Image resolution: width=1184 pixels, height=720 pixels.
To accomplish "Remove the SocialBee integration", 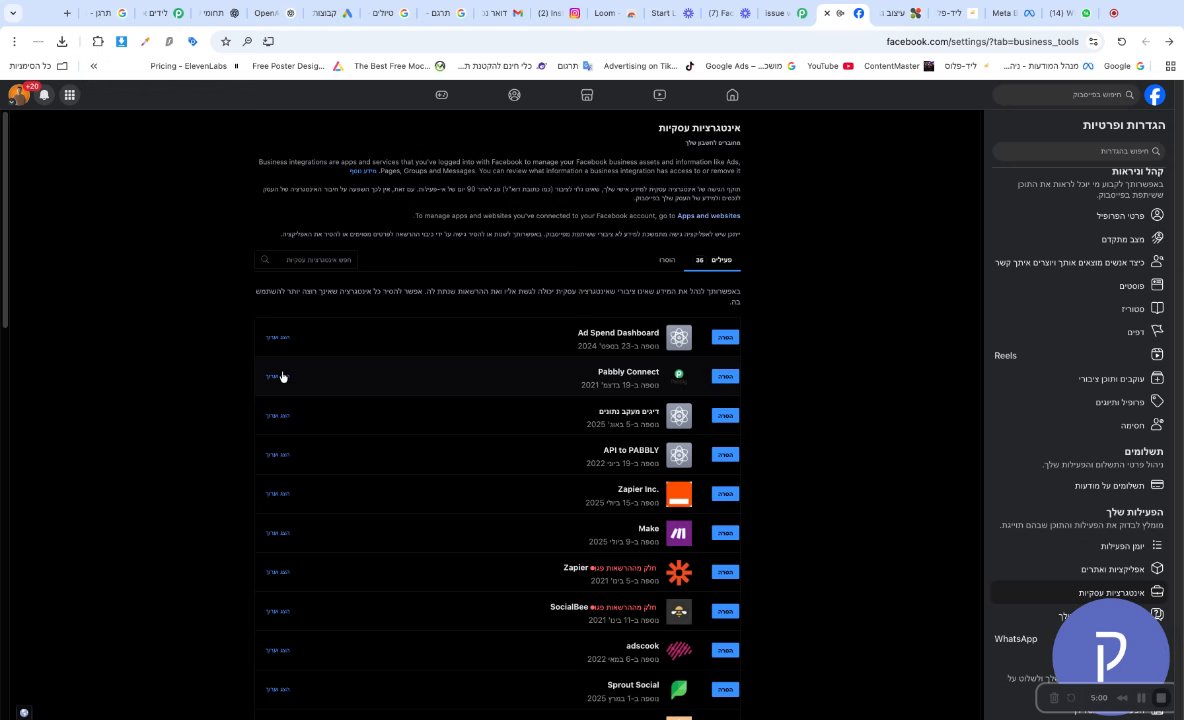I will coord(725,611).
